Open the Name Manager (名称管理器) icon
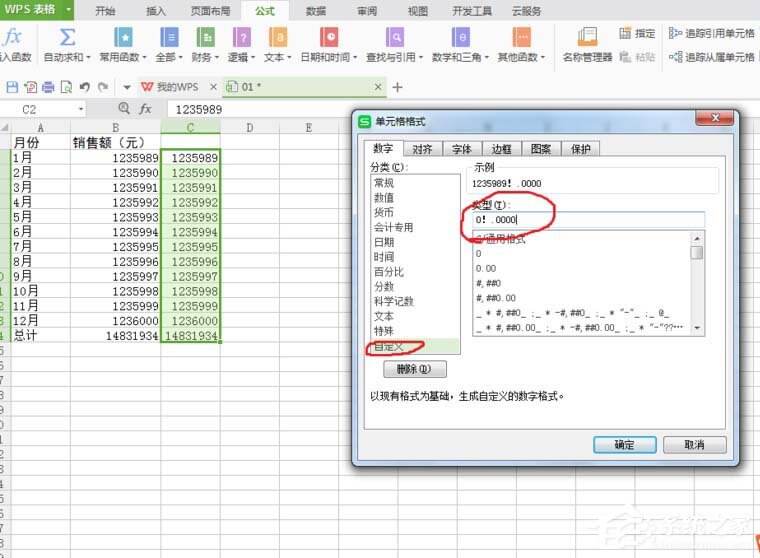Screen dimensions: 760x558 [x=587, y=37]
